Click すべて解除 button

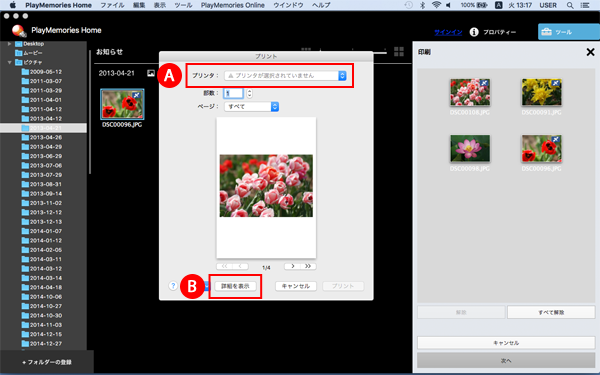click(x=551, y=312)
